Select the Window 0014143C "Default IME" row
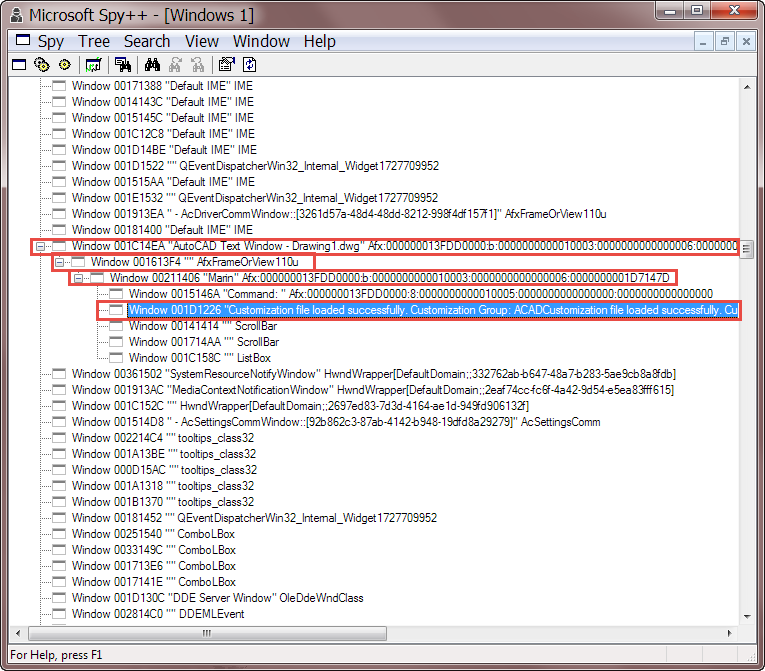 163,102
